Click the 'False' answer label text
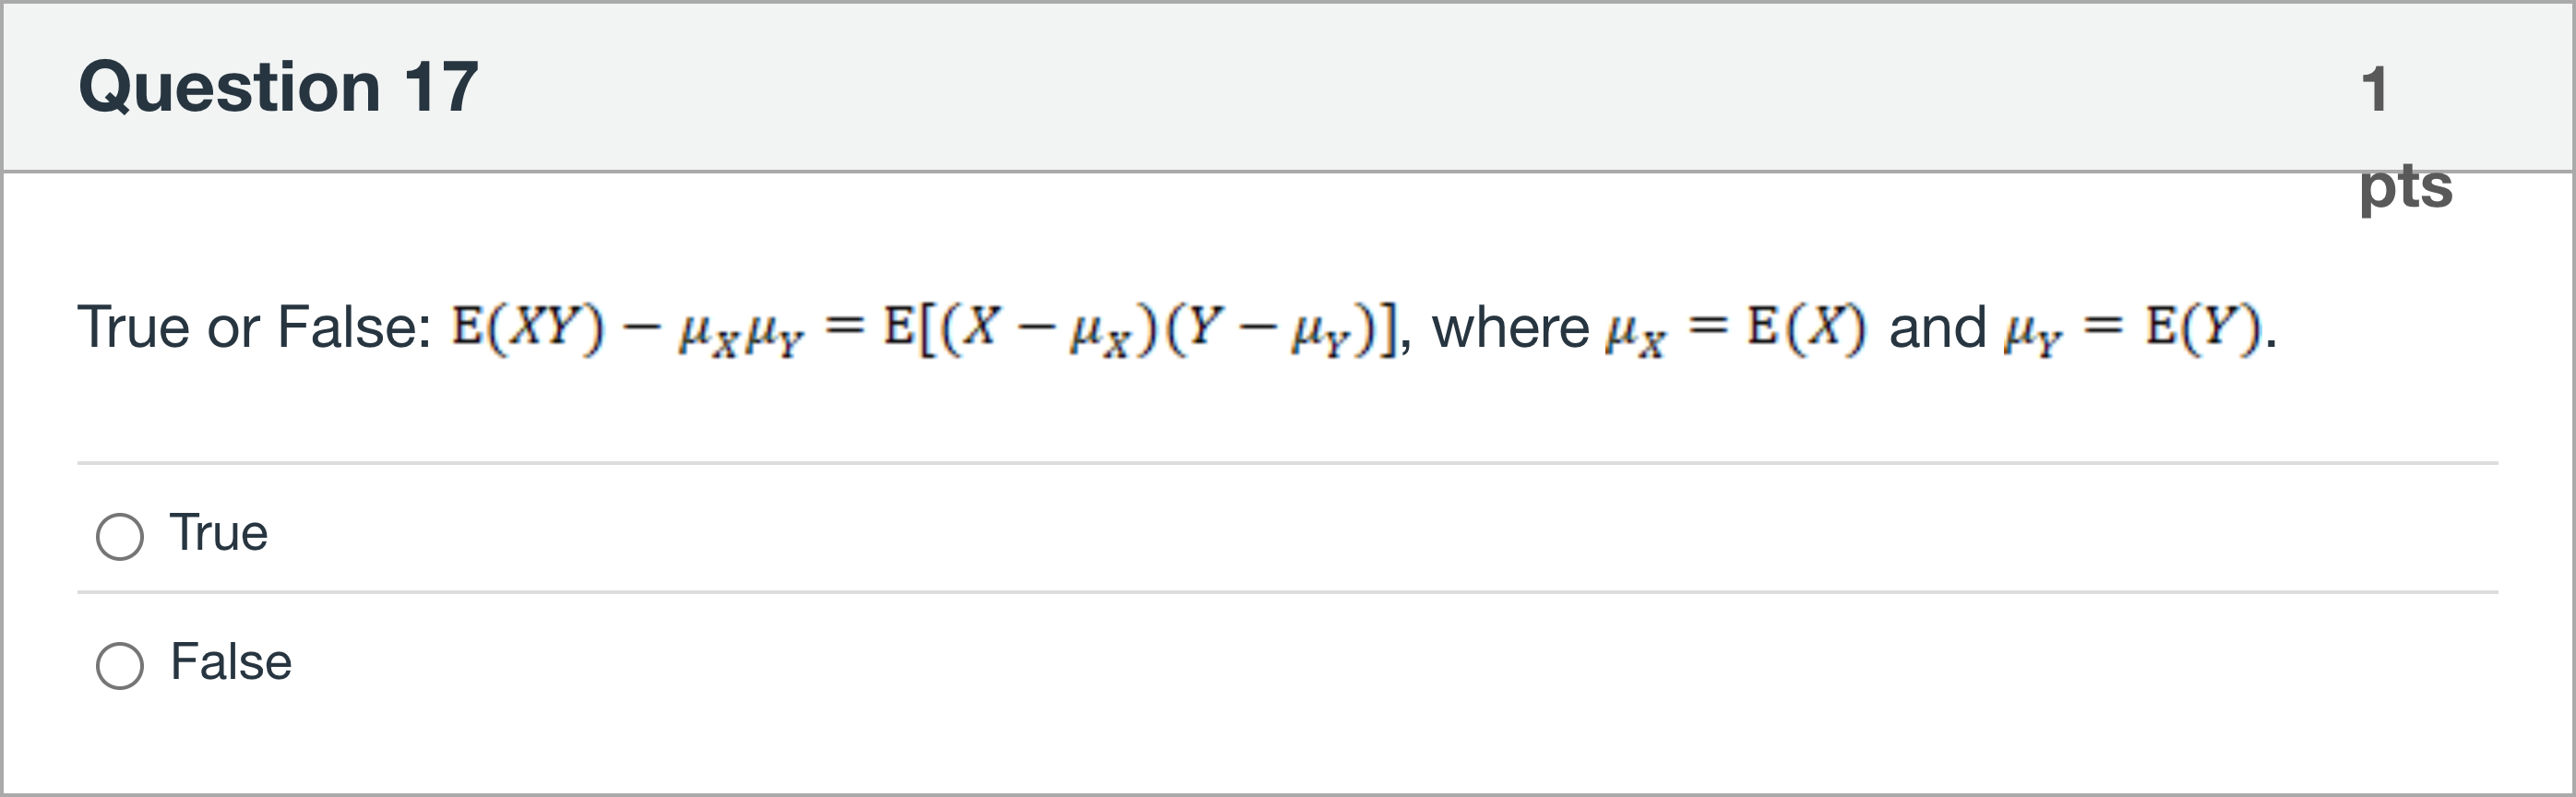 [231, 662]
